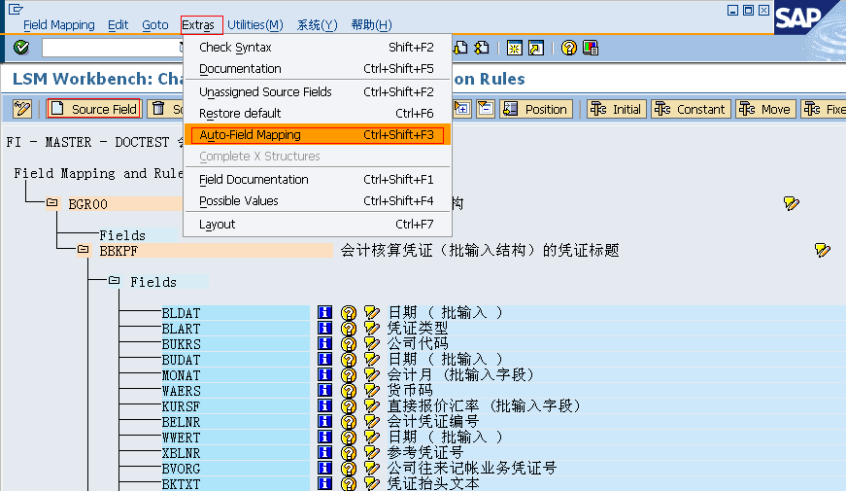Screen dimensions: 846x493
Task: Click question mark icon for BELNR
Action: click(x=349, y=421)
